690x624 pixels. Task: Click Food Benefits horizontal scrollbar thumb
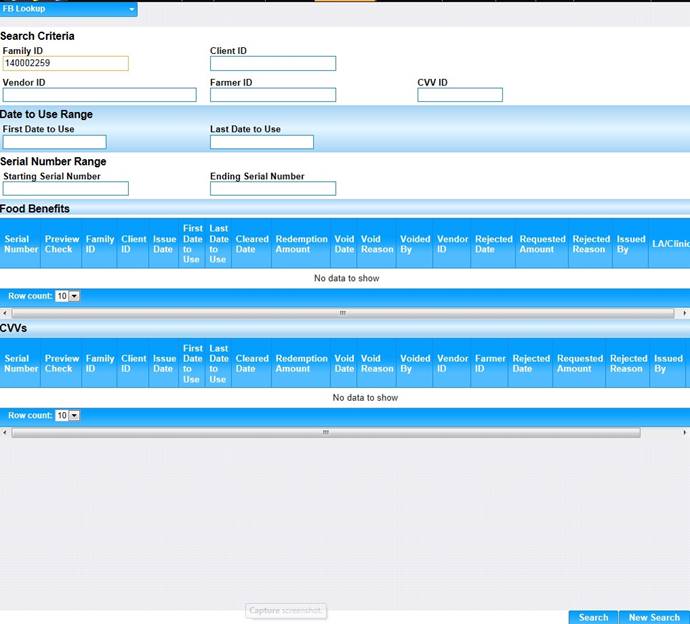pos(342,313)
